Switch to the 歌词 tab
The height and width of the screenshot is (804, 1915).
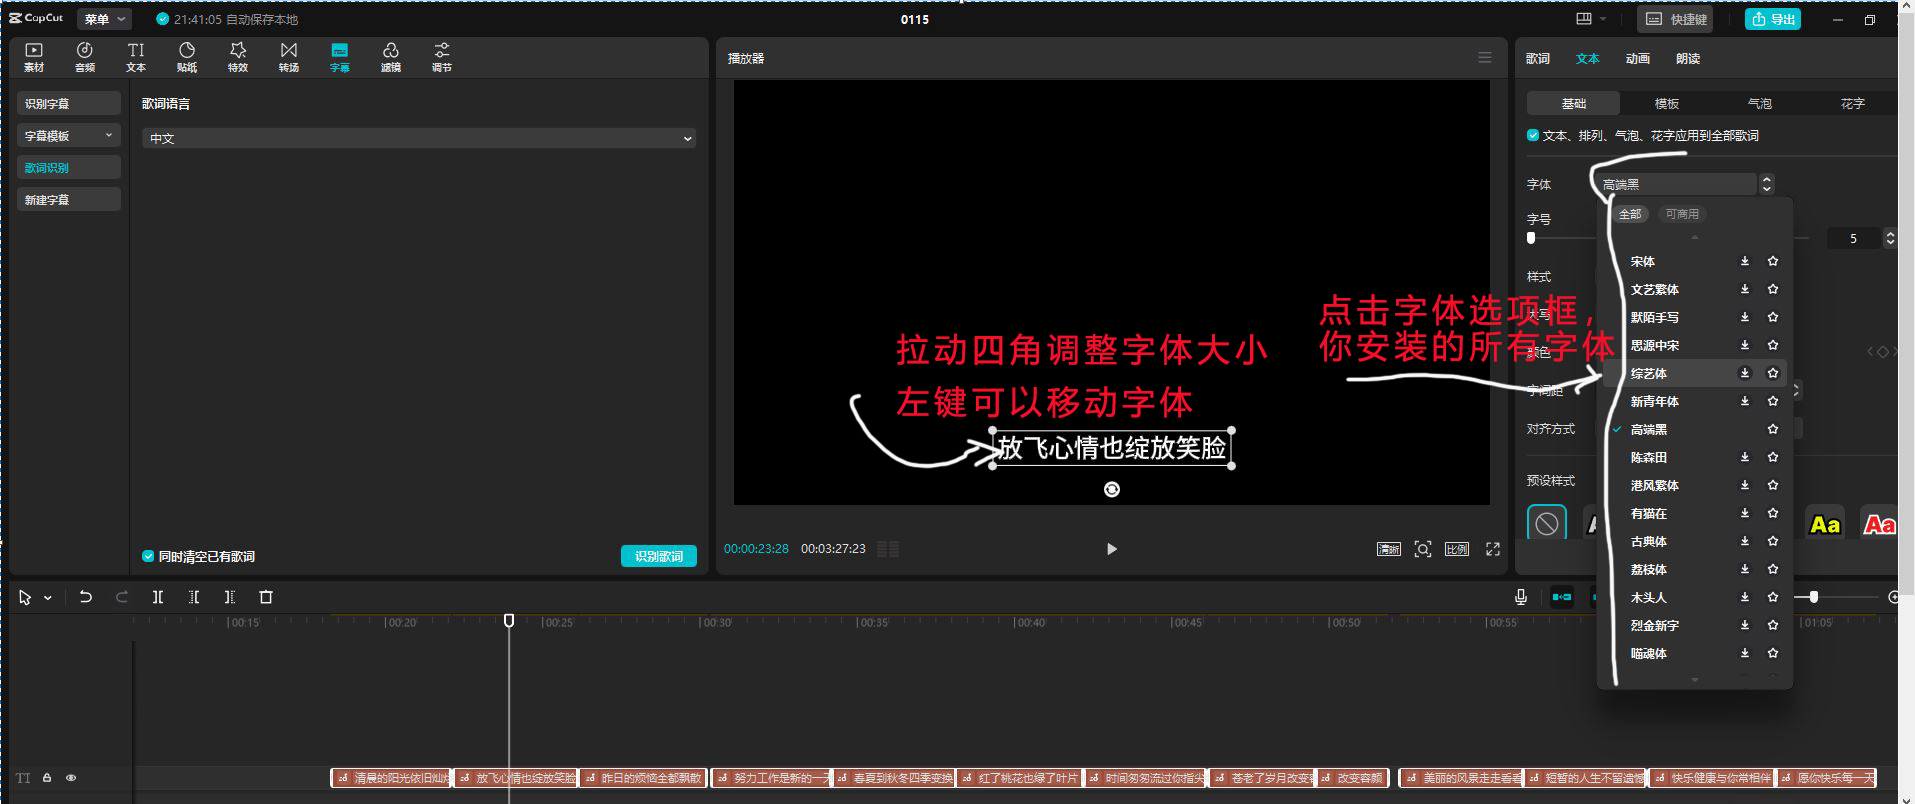tap(1538, 58)
